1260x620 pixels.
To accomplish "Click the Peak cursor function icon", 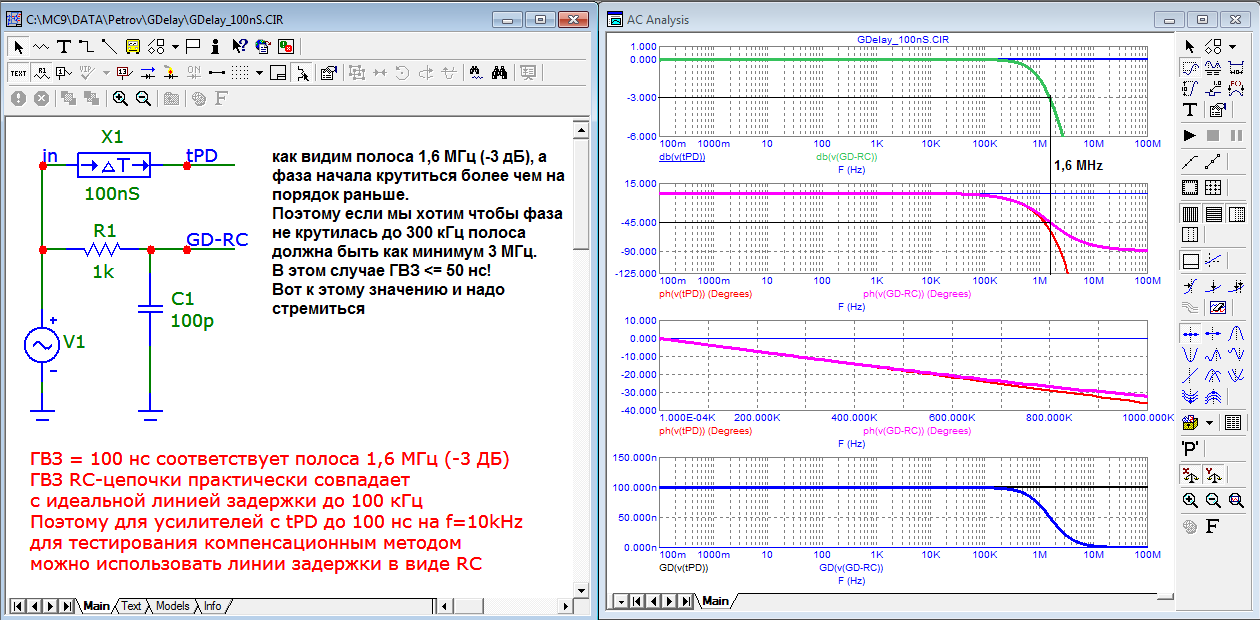I will 1236,333.
